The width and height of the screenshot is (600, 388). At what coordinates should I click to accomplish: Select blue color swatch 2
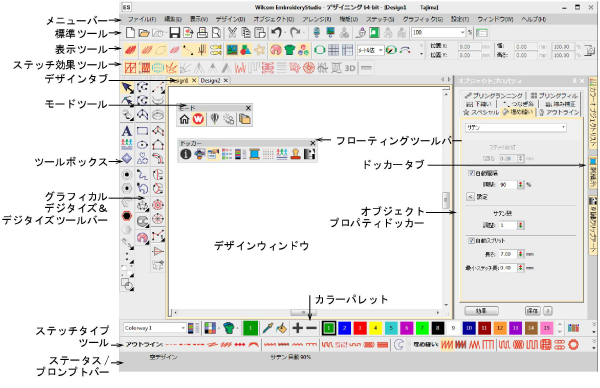tap(344, 328)
